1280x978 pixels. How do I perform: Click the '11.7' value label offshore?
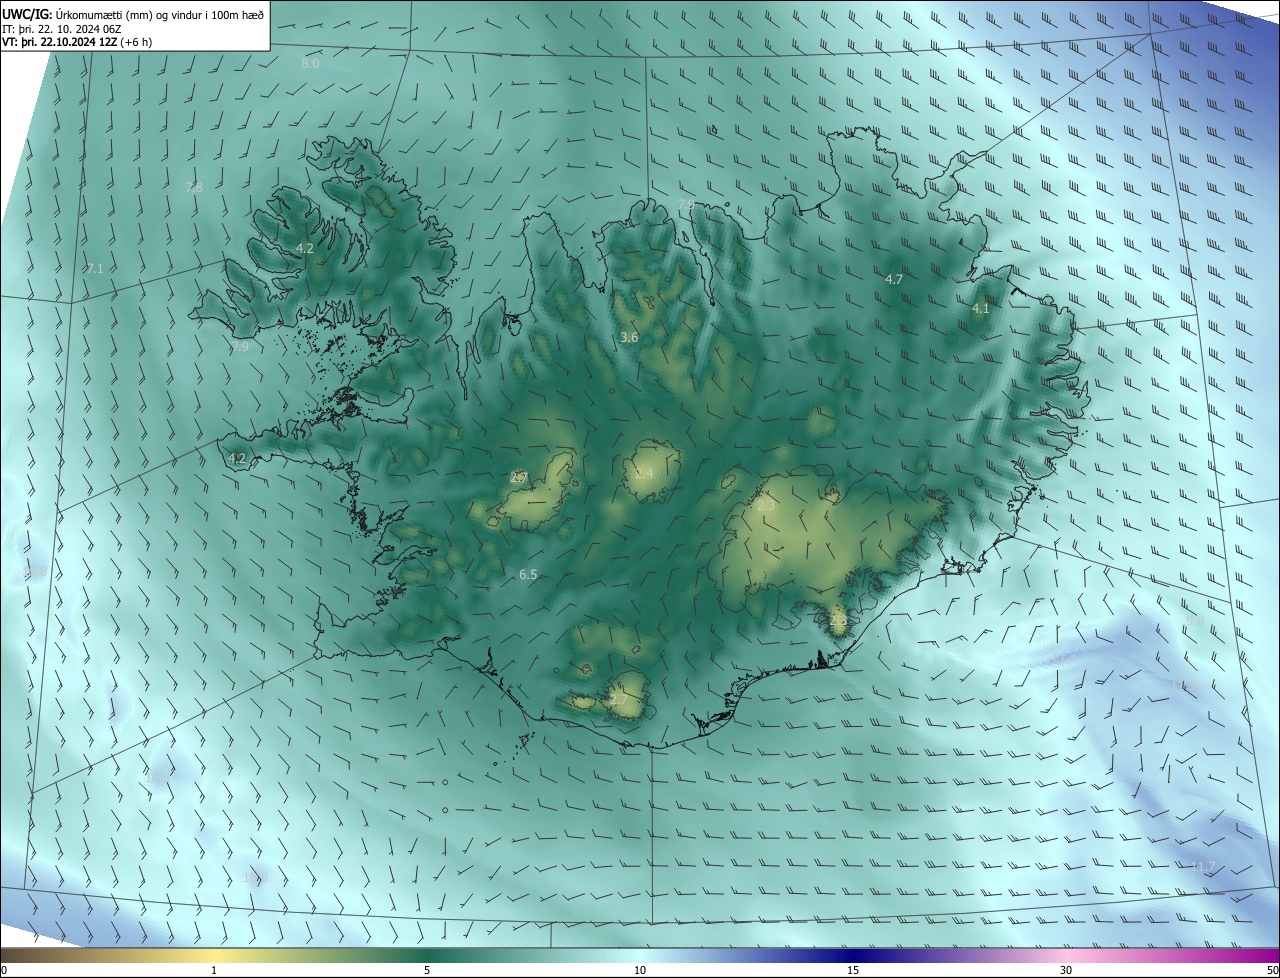click(1203, 866)
